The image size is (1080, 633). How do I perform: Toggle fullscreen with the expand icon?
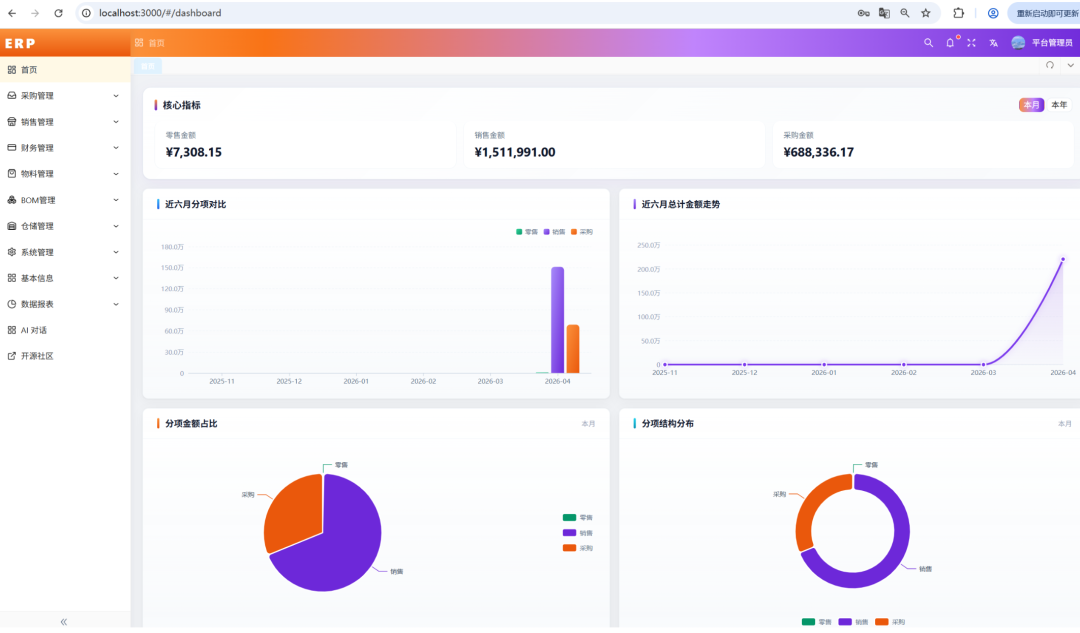[x=971, y=43]
